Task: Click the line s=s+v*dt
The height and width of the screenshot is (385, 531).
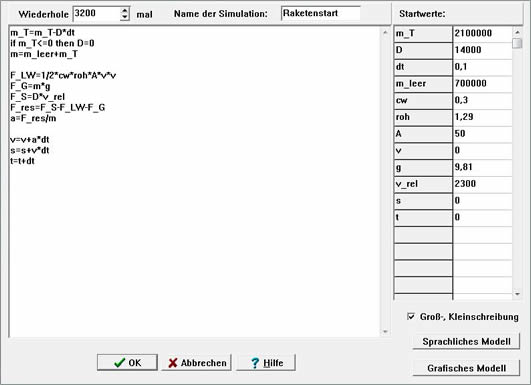Action: coord(30,150)
